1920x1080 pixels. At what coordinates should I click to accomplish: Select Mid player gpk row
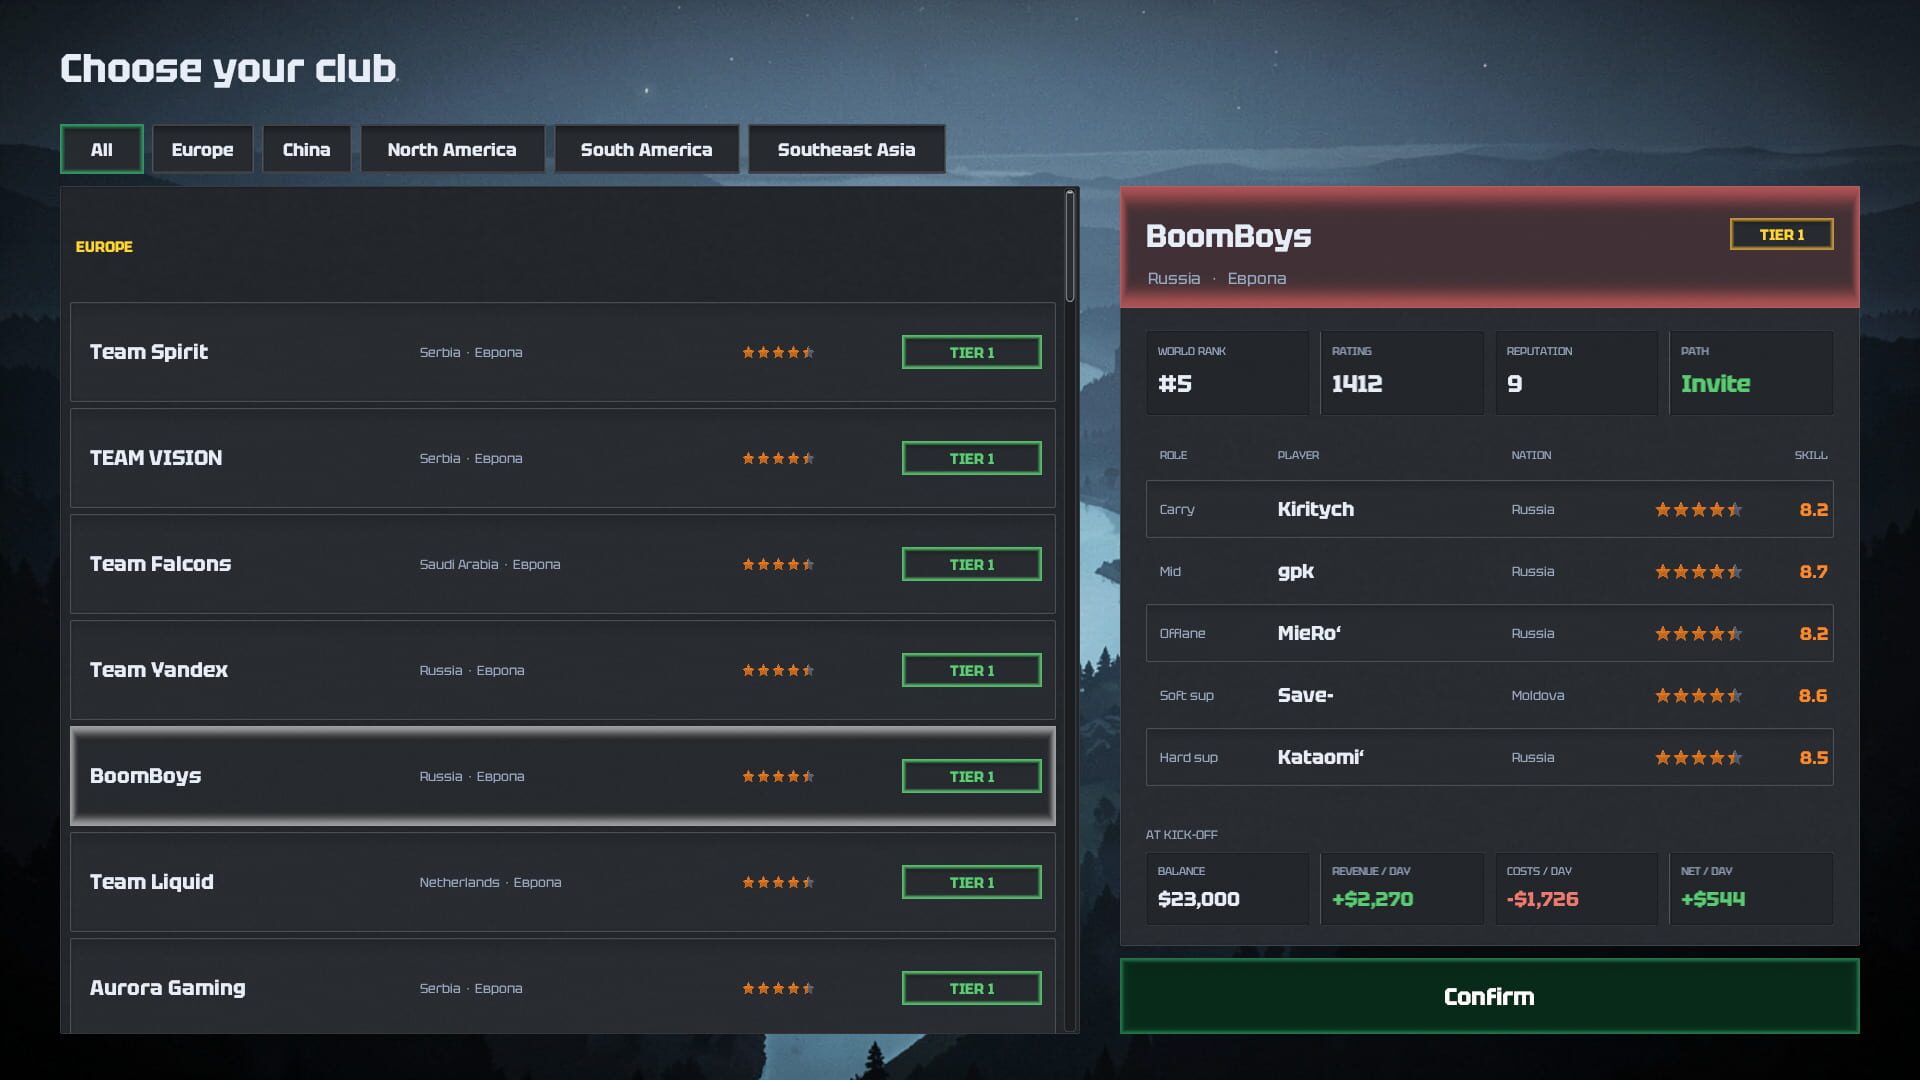coord(1489,571)
